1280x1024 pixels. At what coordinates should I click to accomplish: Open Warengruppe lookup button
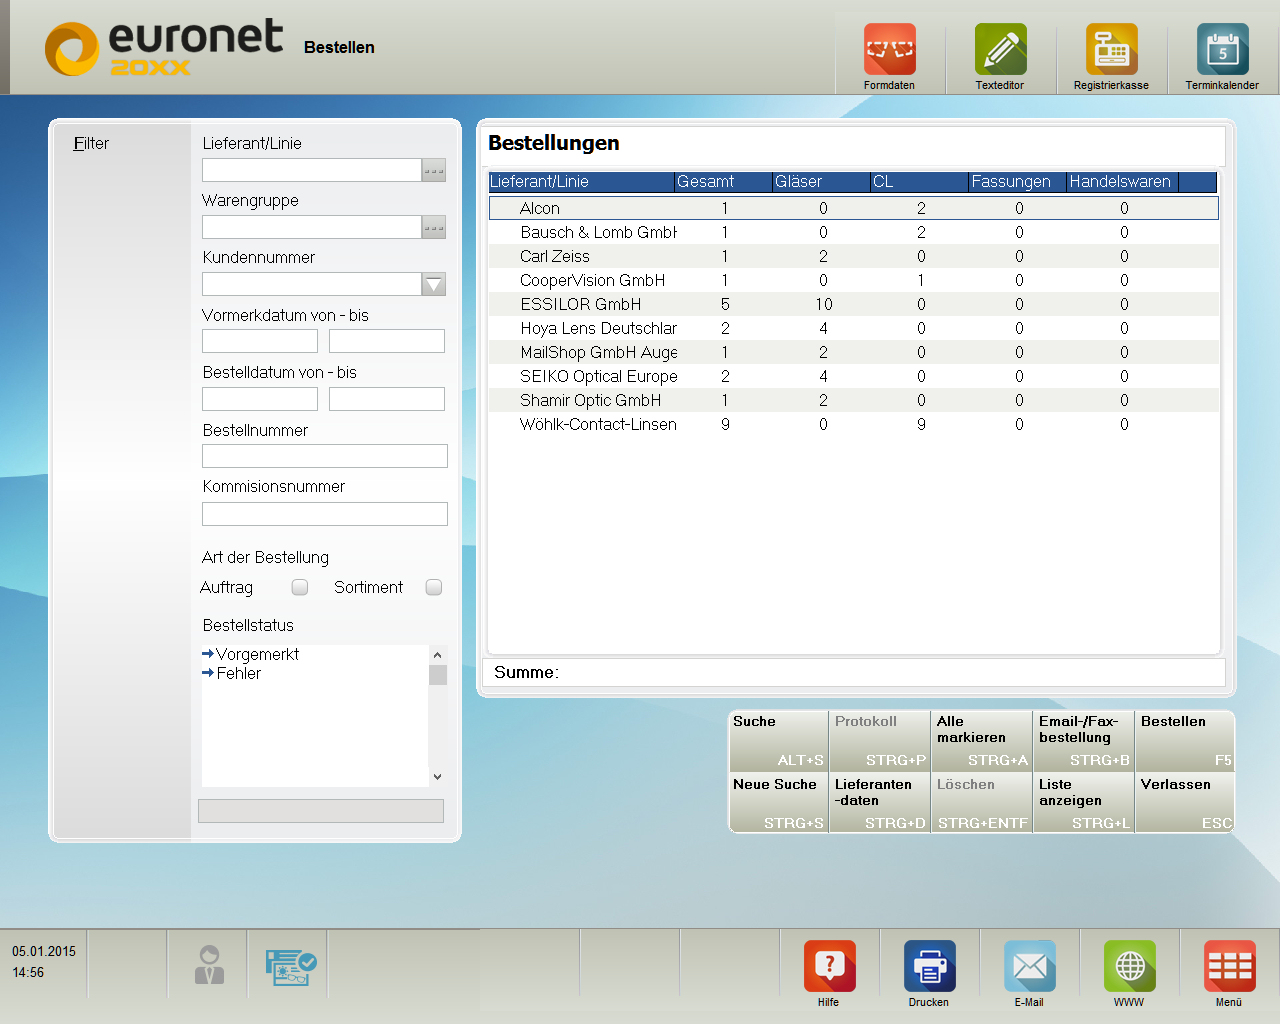pos(434,227)
